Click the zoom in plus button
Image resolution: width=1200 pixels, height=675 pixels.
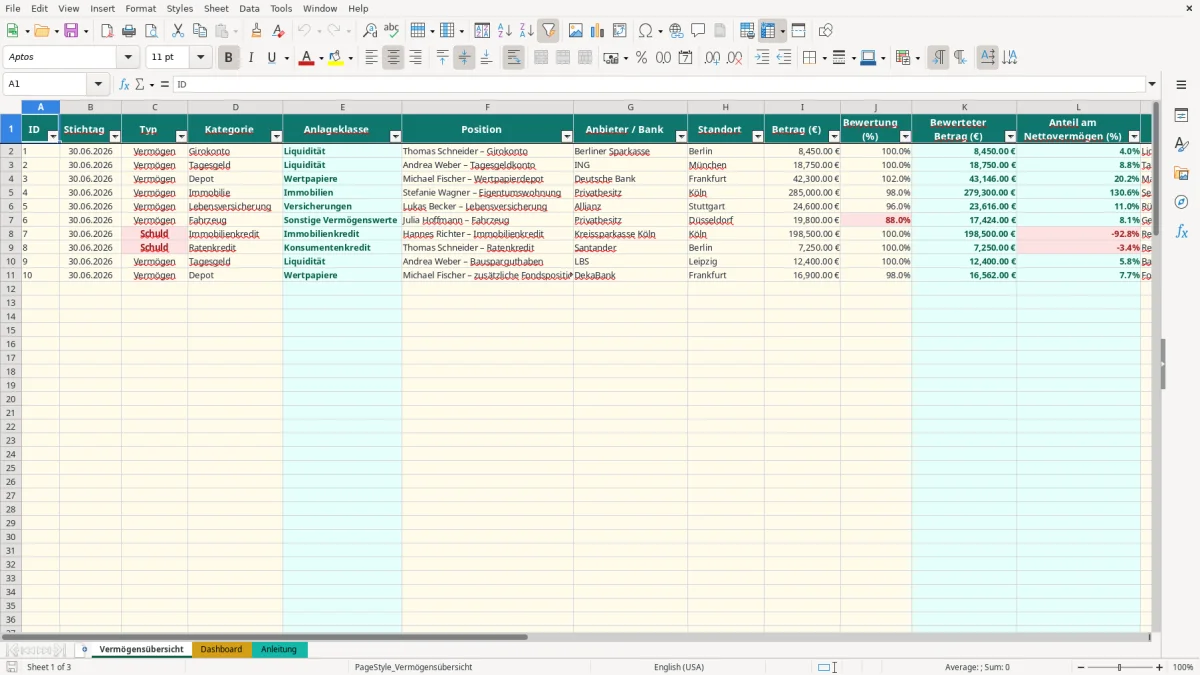[1159, 667]
